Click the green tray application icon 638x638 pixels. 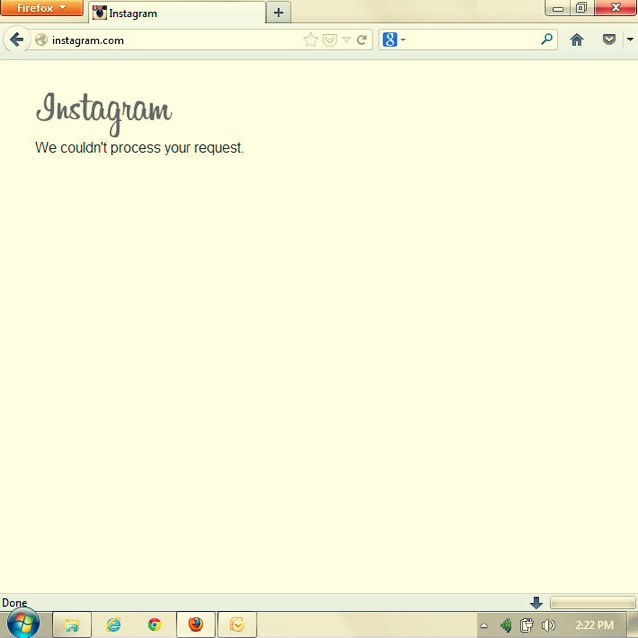(506, 625)
